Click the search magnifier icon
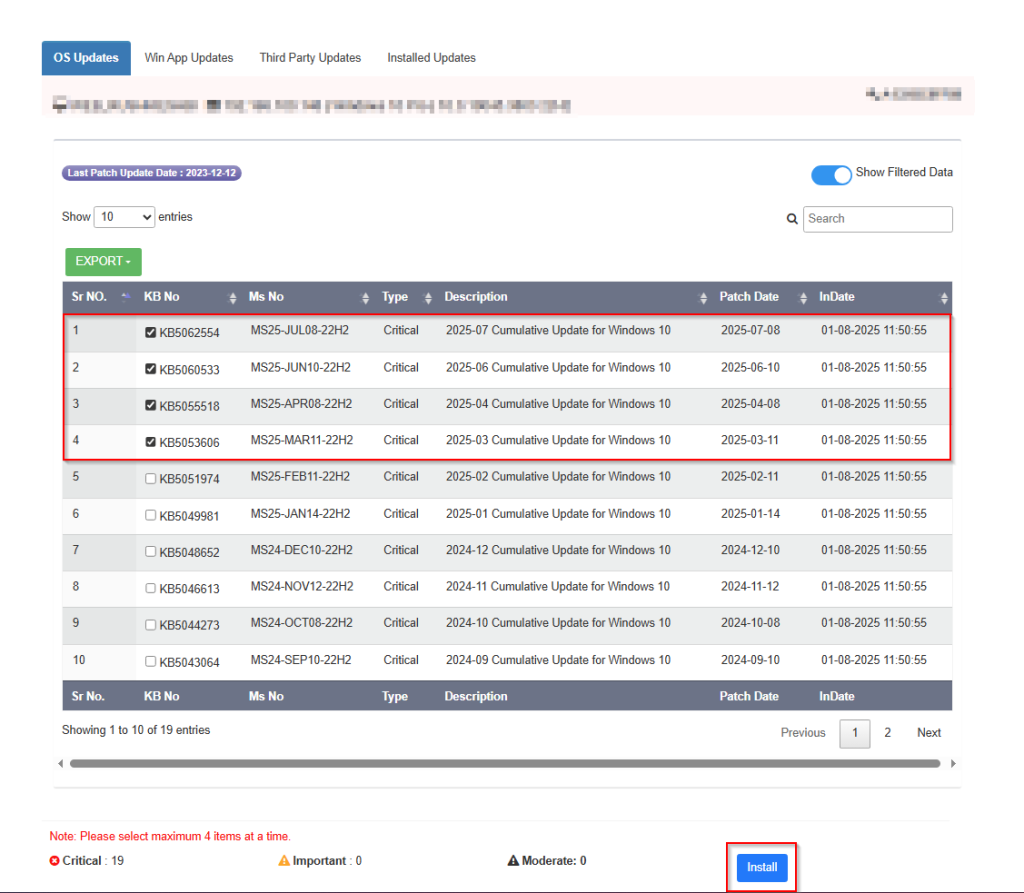This screenshot has width=1024, height=893. pos(792,219)
